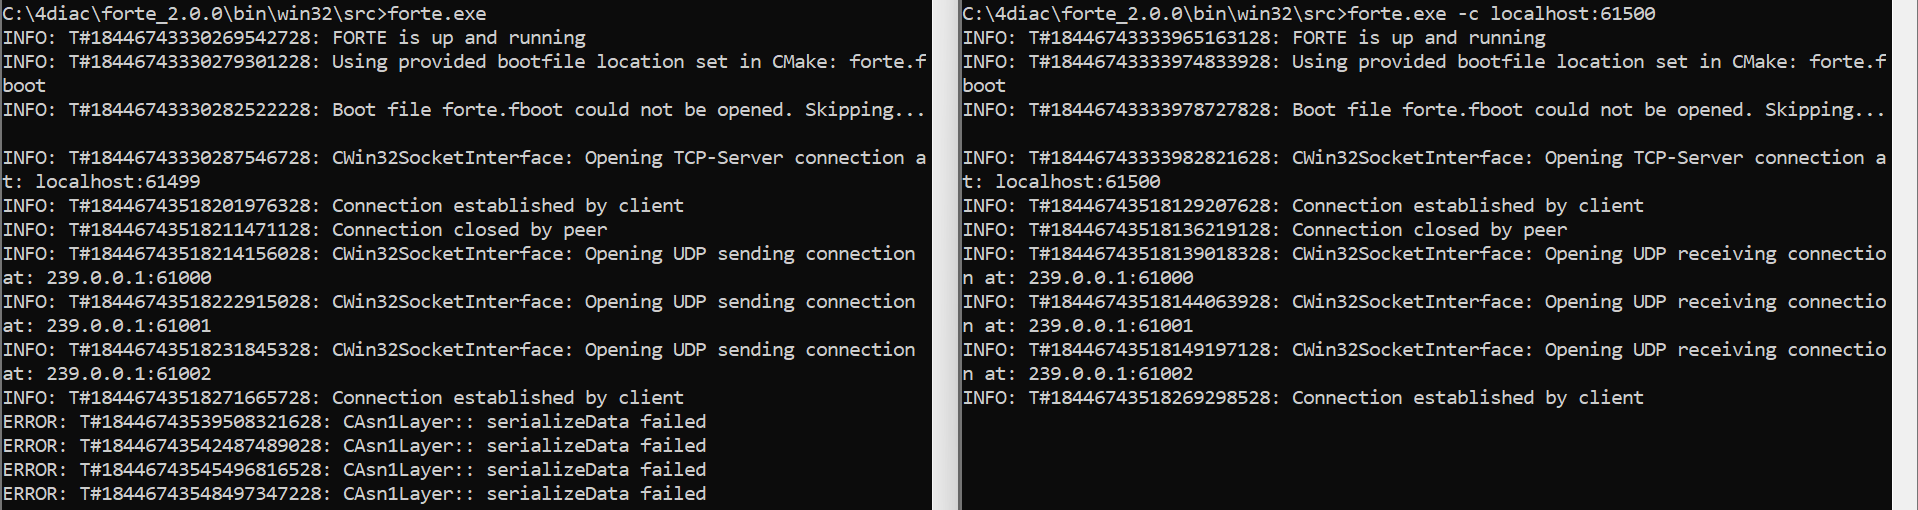Select '239.0.0.1:61001' address in left console
Screen dimensions: 1918x510
129,326
